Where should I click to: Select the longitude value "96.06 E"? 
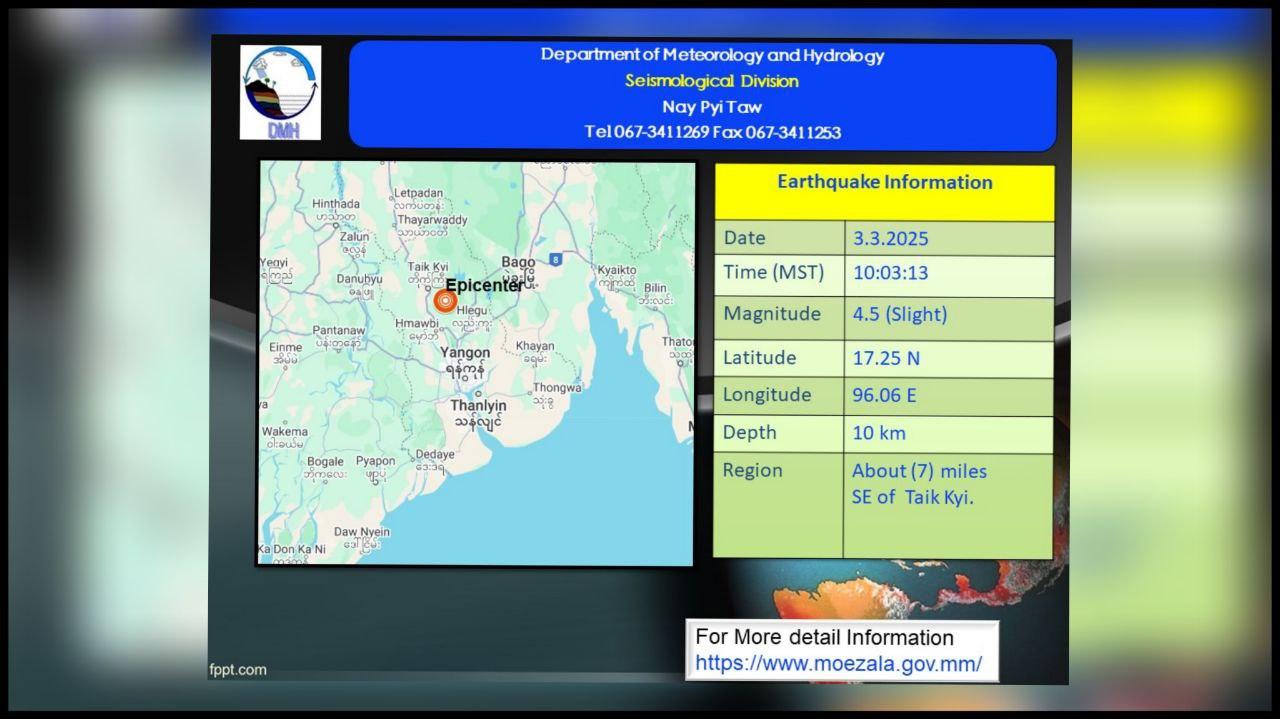click(884, 395)
